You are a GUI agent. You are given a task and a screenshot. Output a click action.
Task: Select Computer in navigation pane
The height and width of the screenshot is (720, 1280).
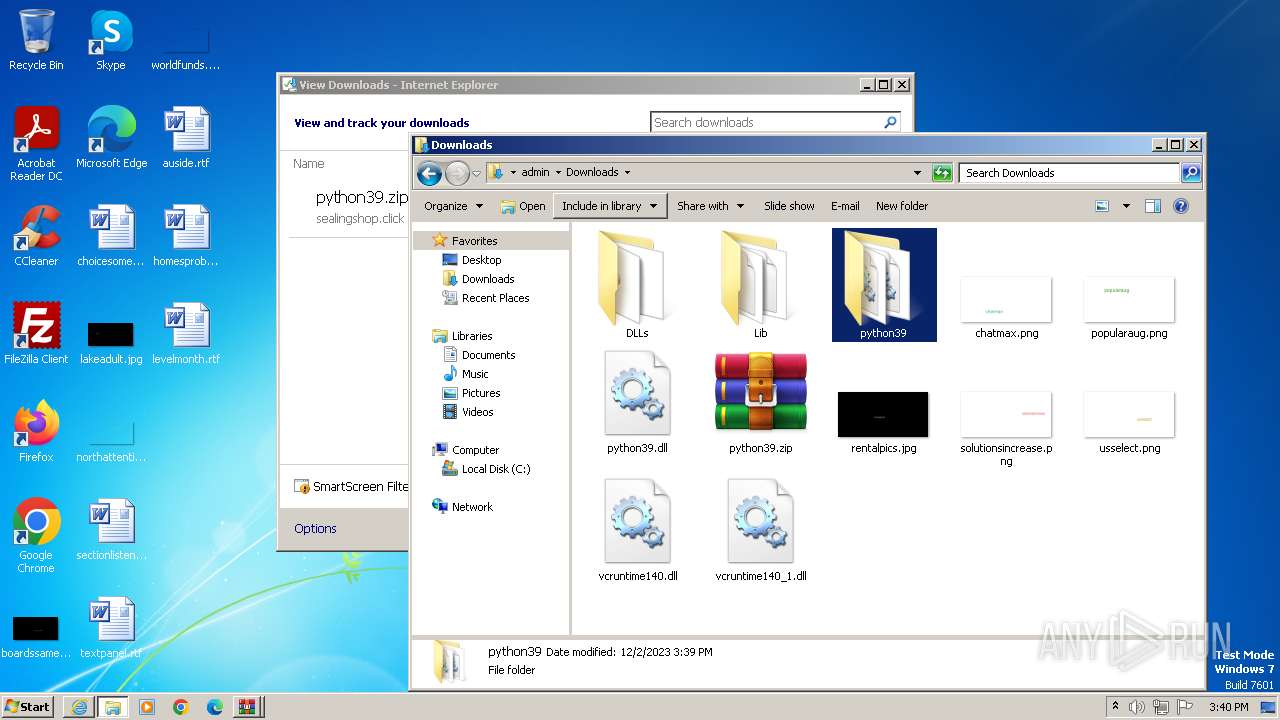[x=475, y=450]
